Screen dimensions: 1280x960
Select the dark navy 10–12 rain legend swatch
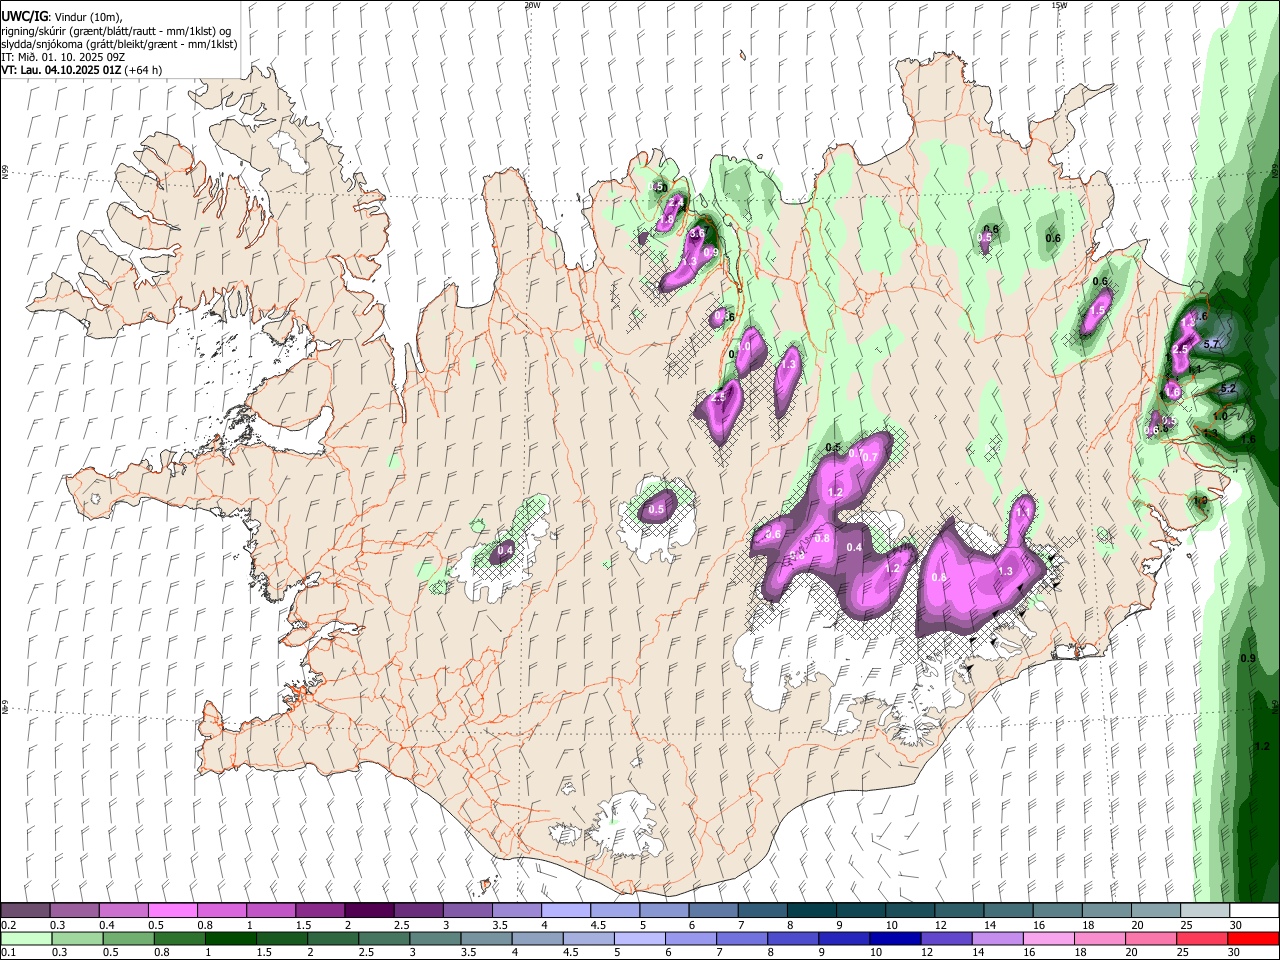[x=895, y=939]
